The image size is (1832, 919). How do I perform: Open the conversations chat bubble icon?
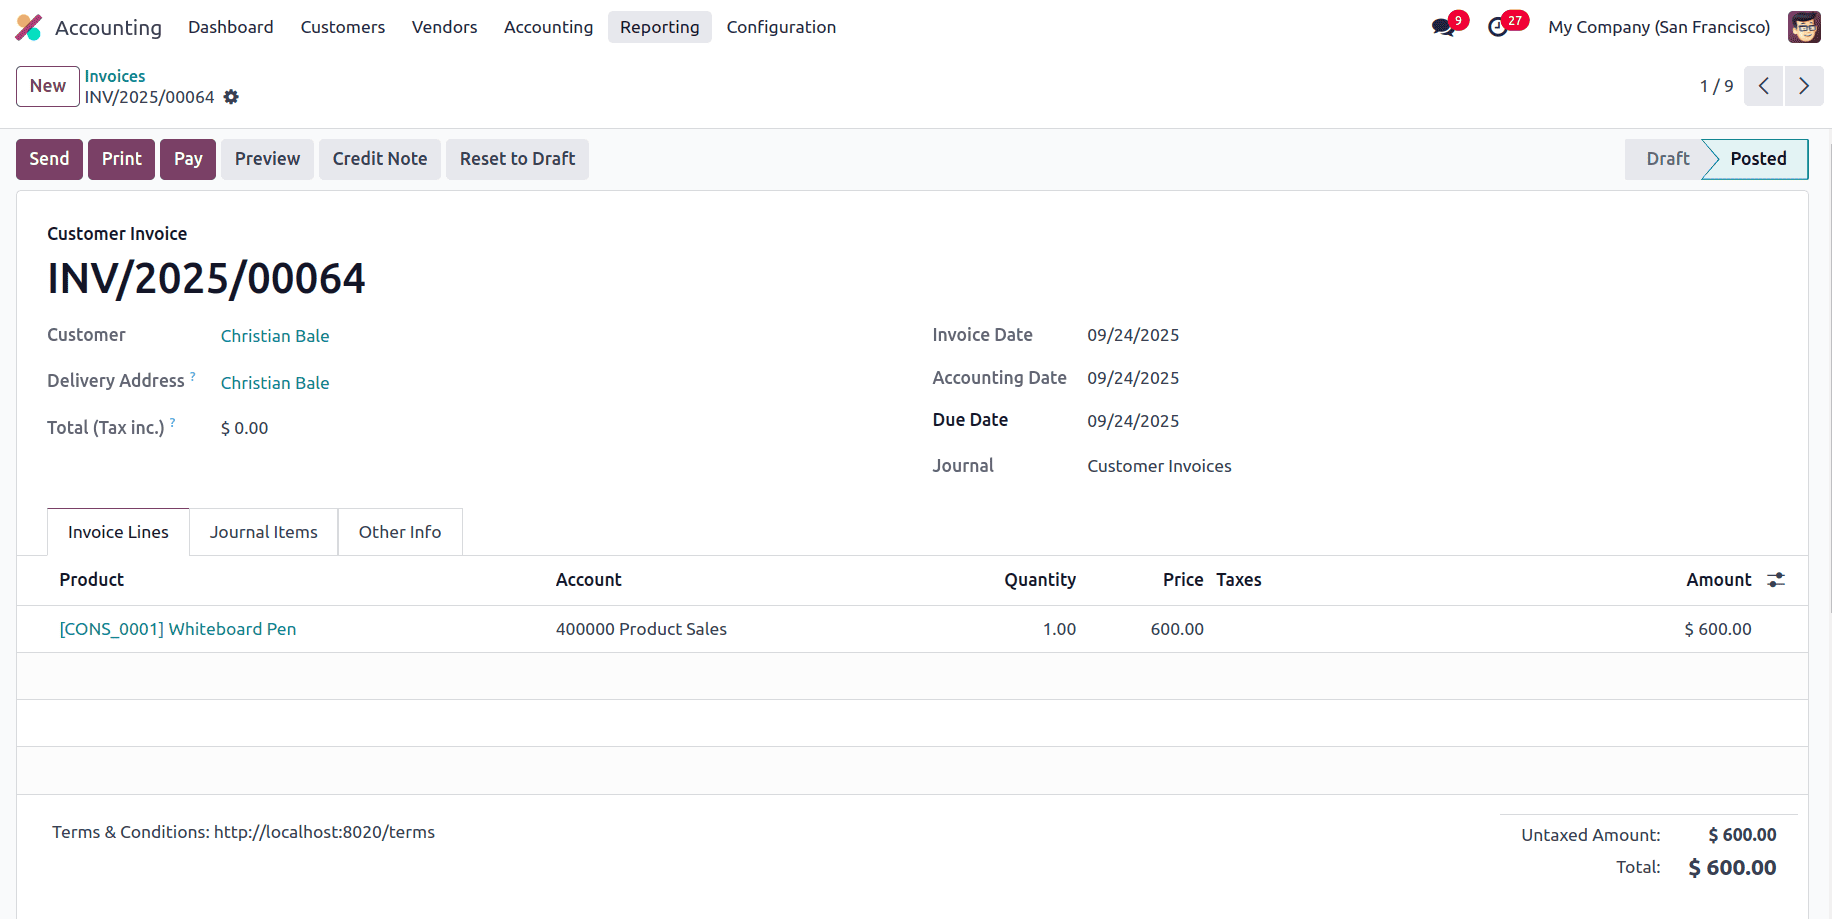click(x=1443, y=27)
